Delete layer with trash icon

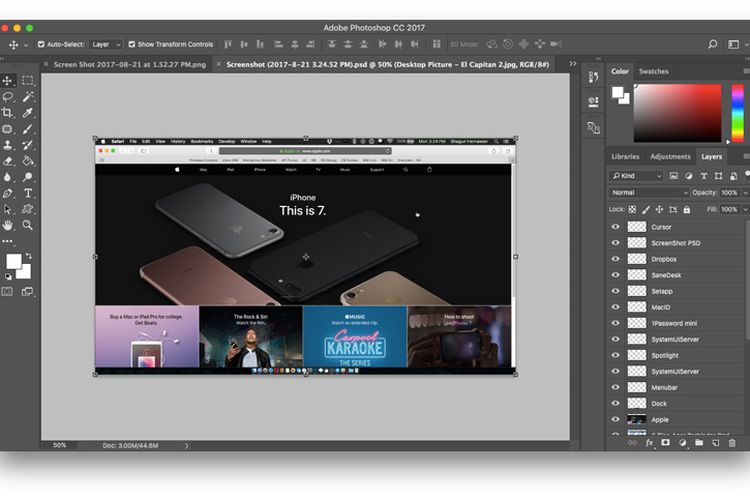pyautogui.click(x=732, y=443)
